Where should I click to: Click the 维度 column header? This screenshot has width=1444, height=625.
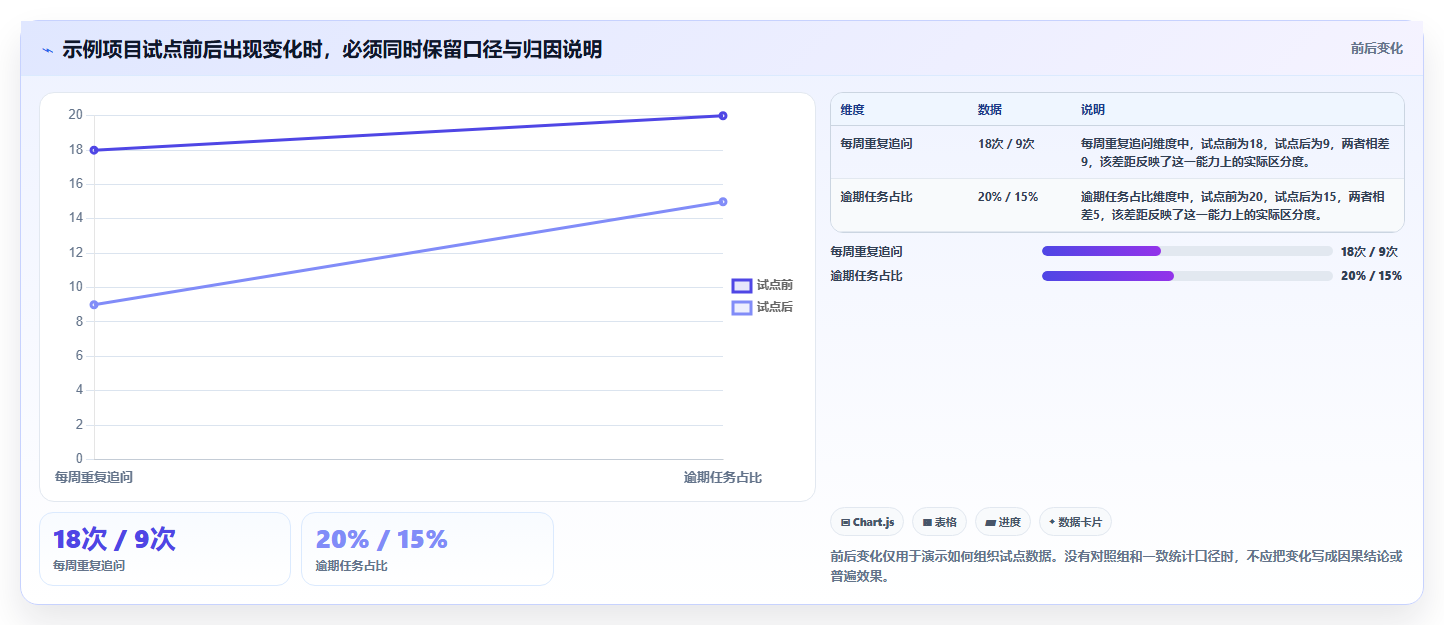(x=853, y=110)
